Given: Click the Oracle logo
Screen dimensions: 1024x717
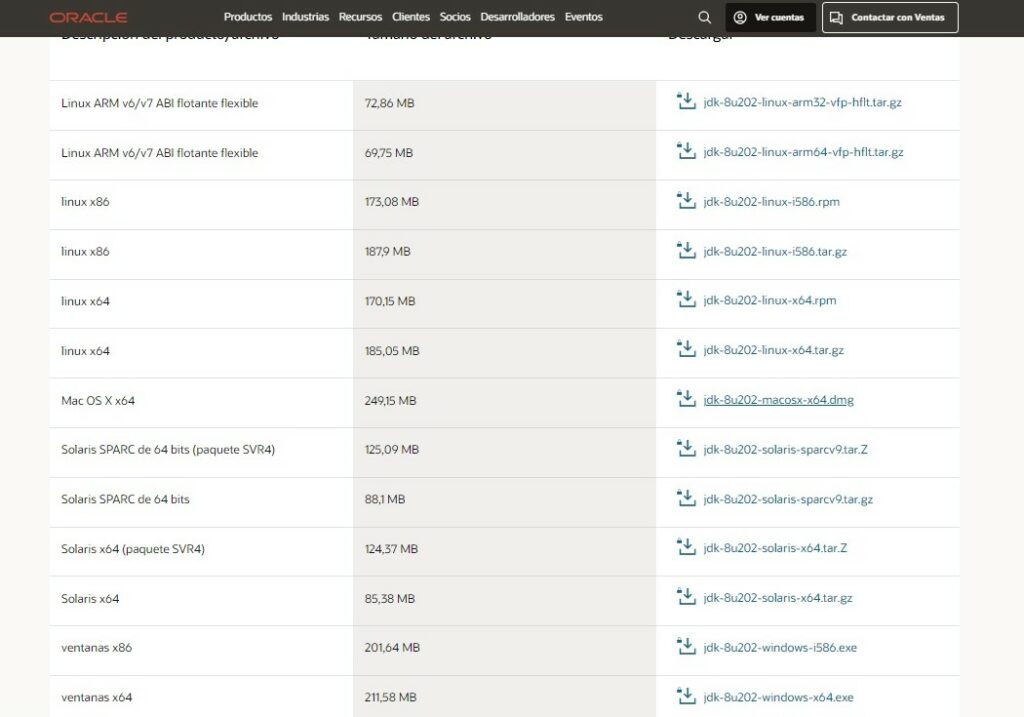Looking at the screenshot, I should tap(88, 18).
